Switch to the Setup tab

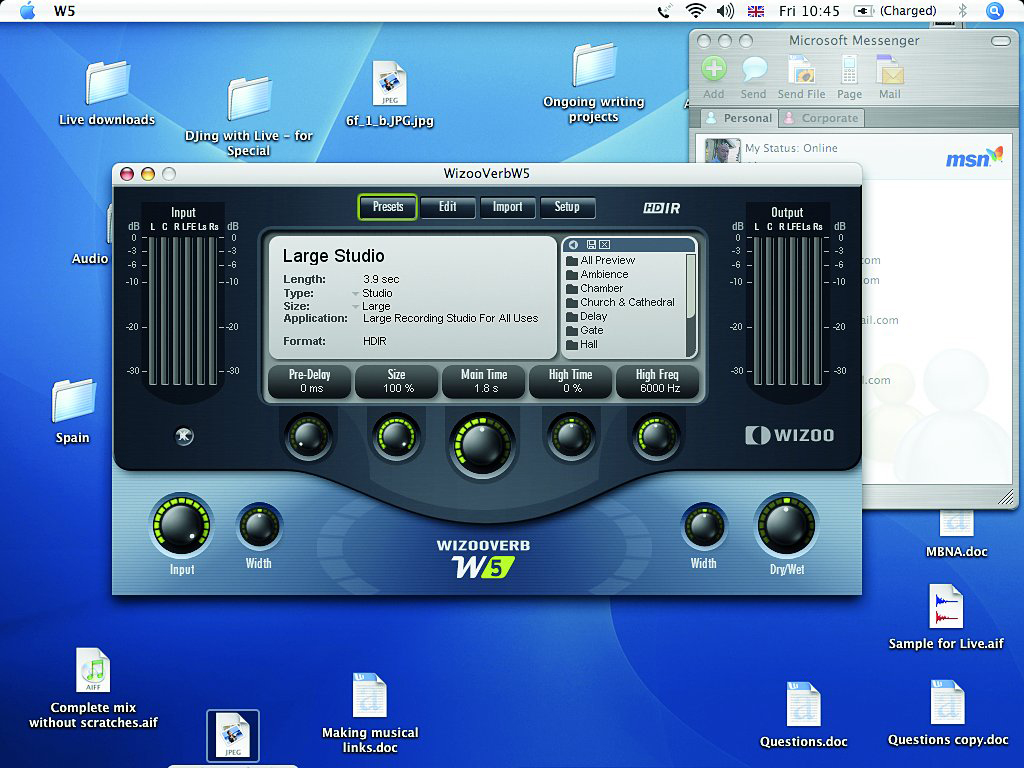pos(567,207)
